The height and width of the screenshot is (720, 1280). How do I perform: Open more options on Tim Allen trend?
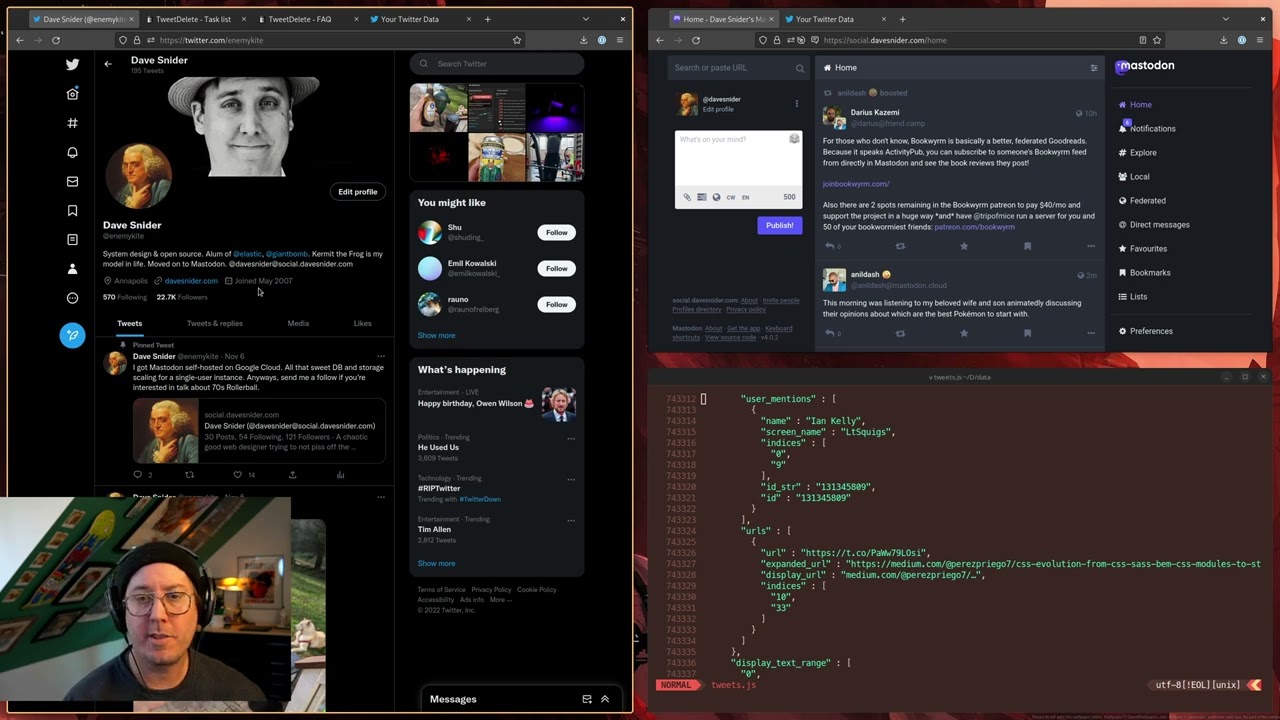point(571,520)
